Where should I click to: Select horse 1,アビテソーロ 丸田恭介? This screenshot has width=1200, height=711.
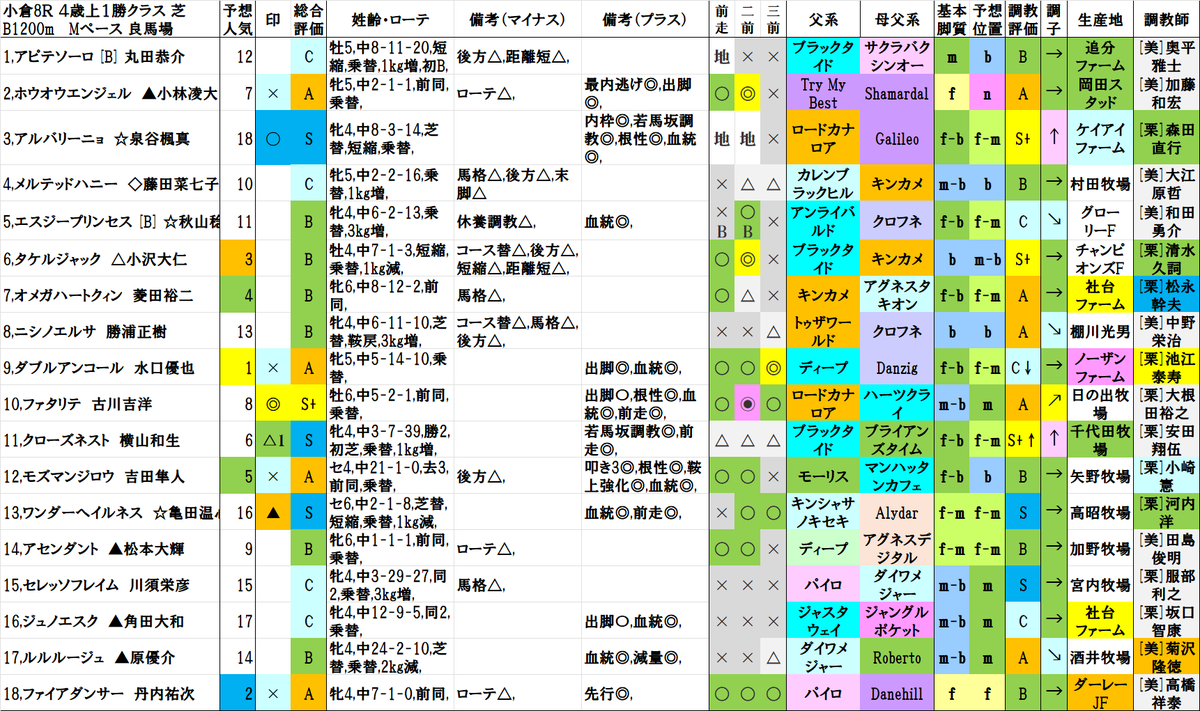click(x=110, y=56)
